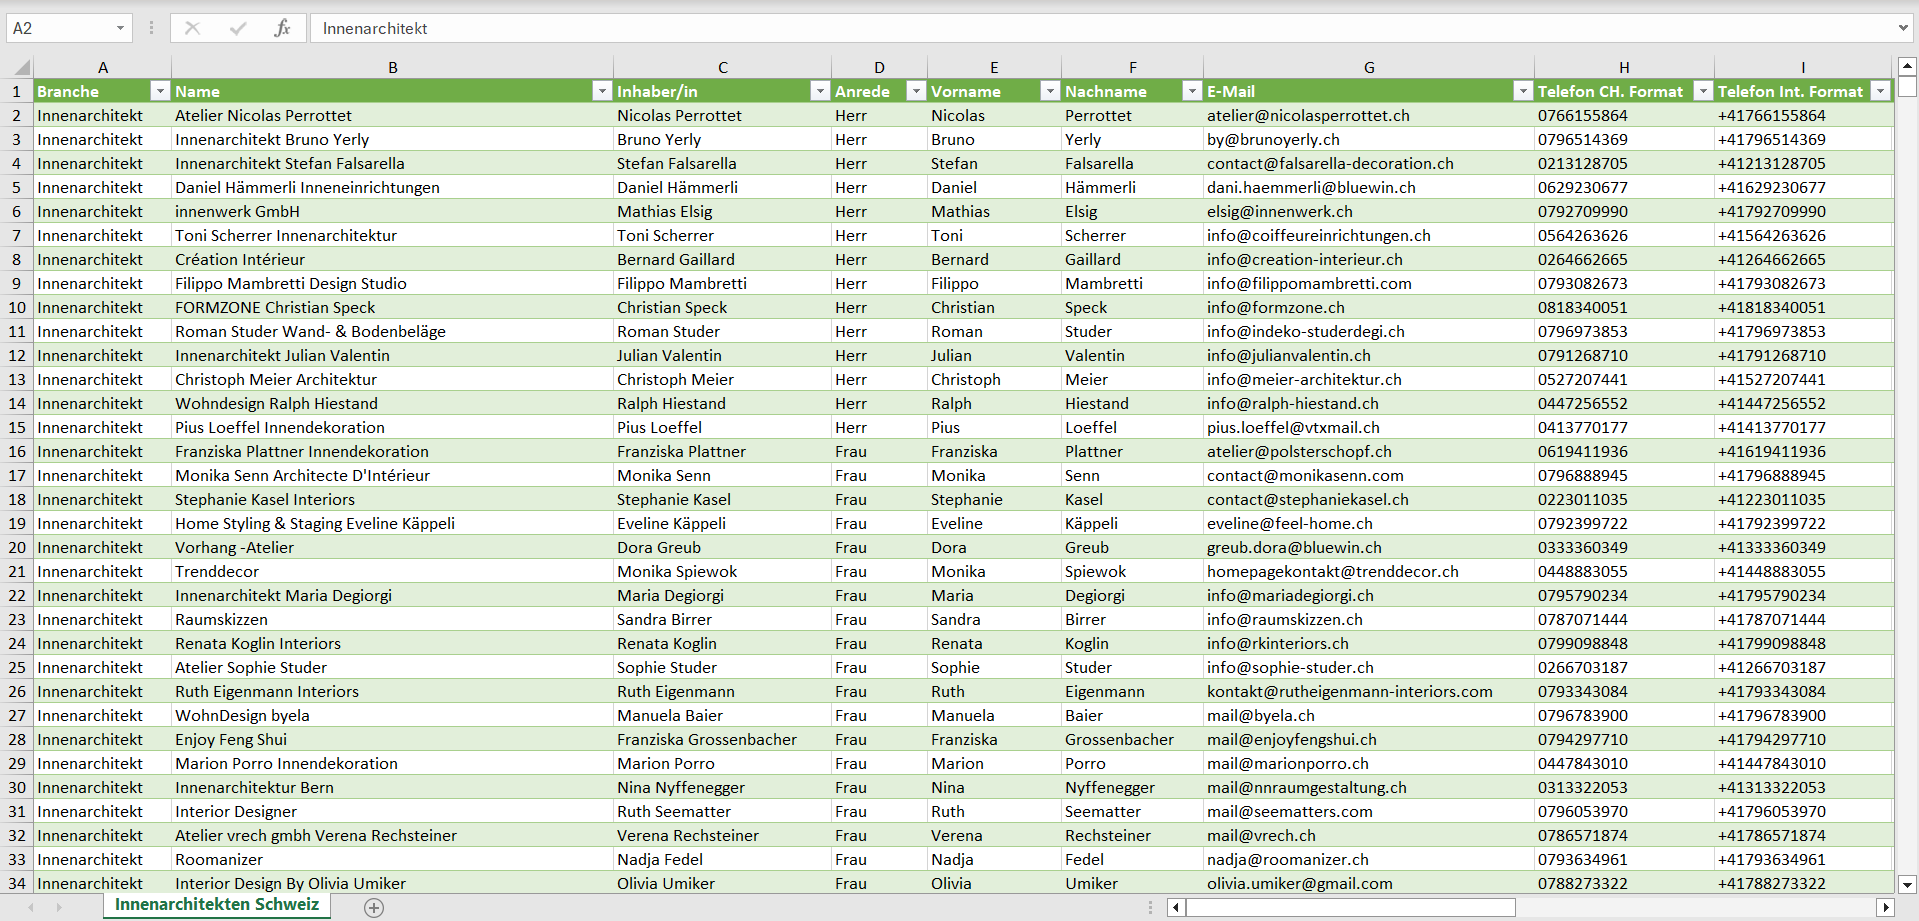Click next sheet navigation arrow
Image resolution: width=1919 pixels, height=921 pixels.
click(x=59, y=907)
